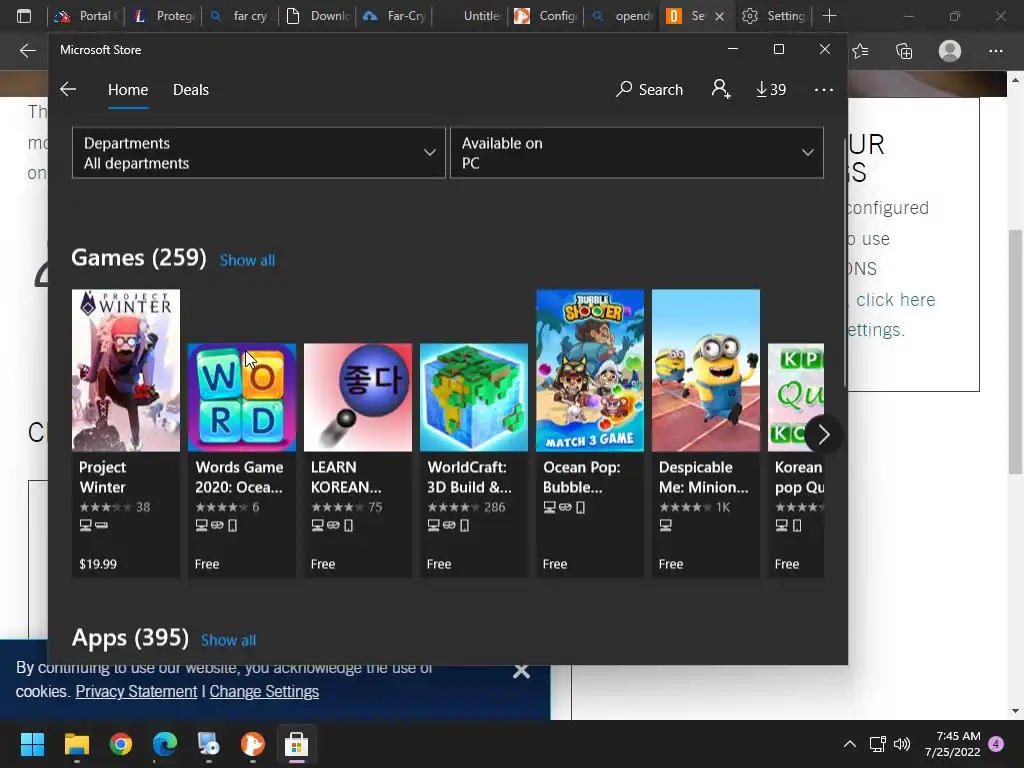Open browser Collections icon
Viewport: 1024px width, 768px height.
coord(904,50)
